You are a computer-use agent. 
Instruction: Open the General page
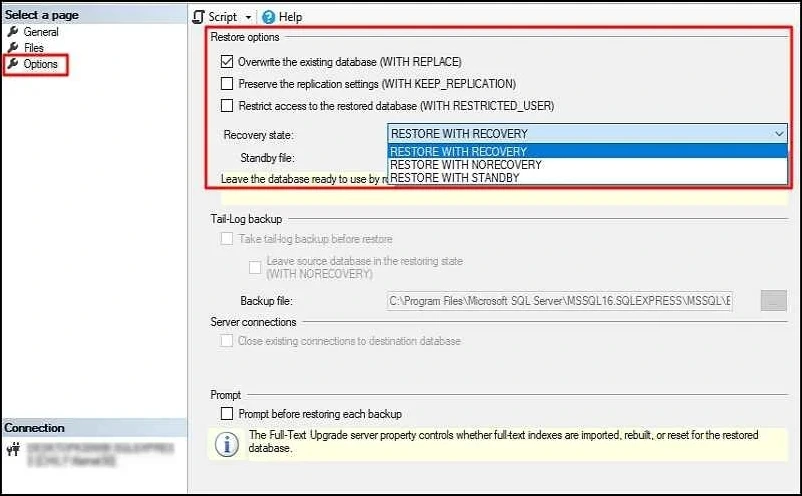tap(41, 32)
